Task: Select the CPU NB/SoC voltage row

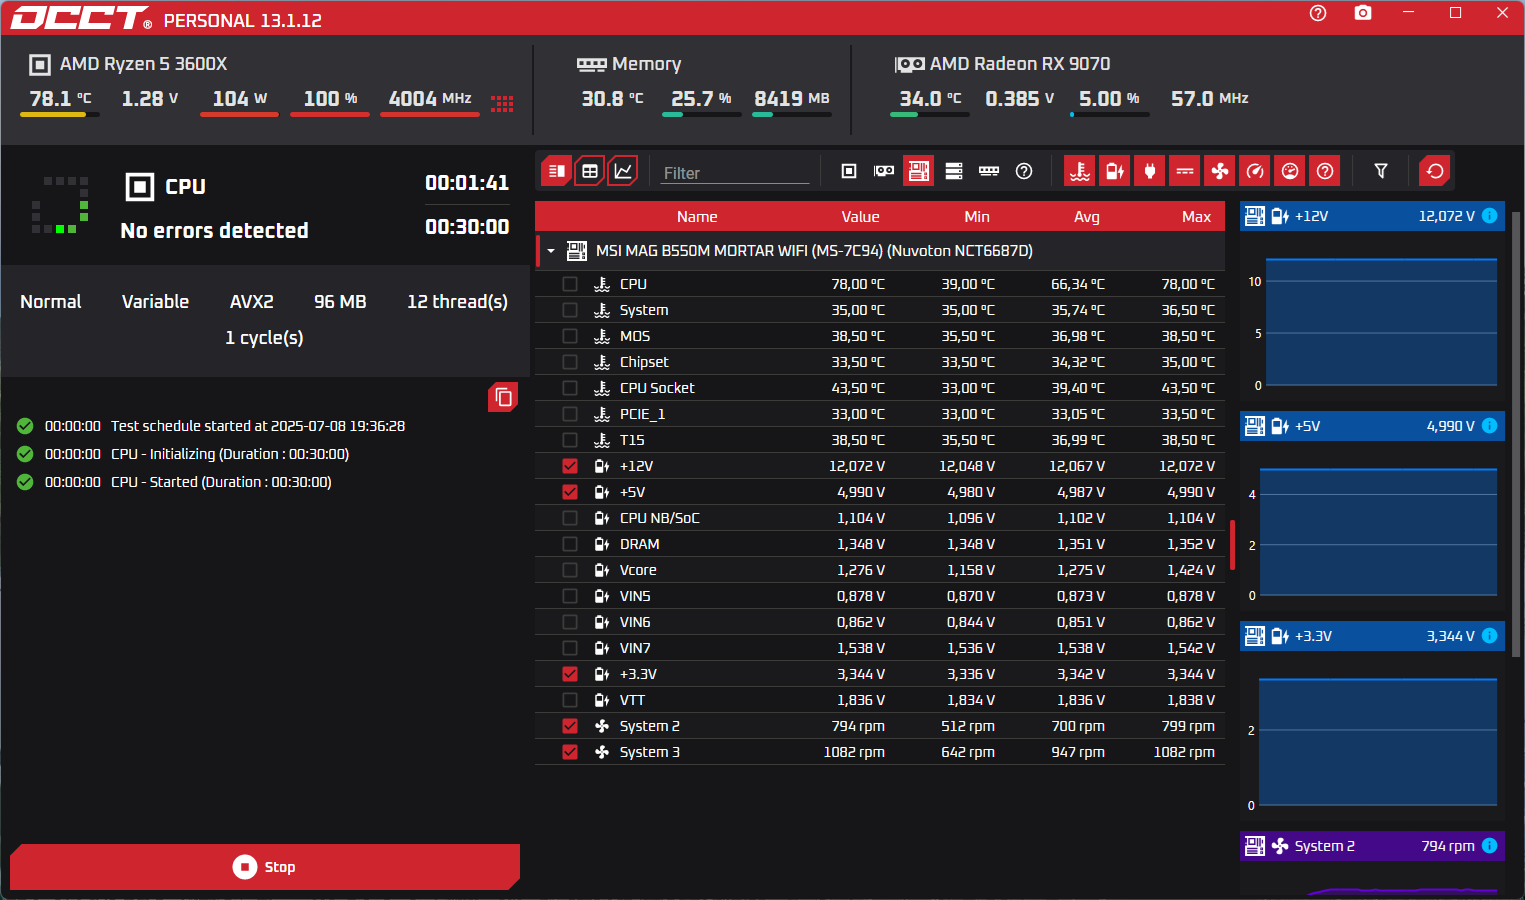Action: tap(880, 518)
